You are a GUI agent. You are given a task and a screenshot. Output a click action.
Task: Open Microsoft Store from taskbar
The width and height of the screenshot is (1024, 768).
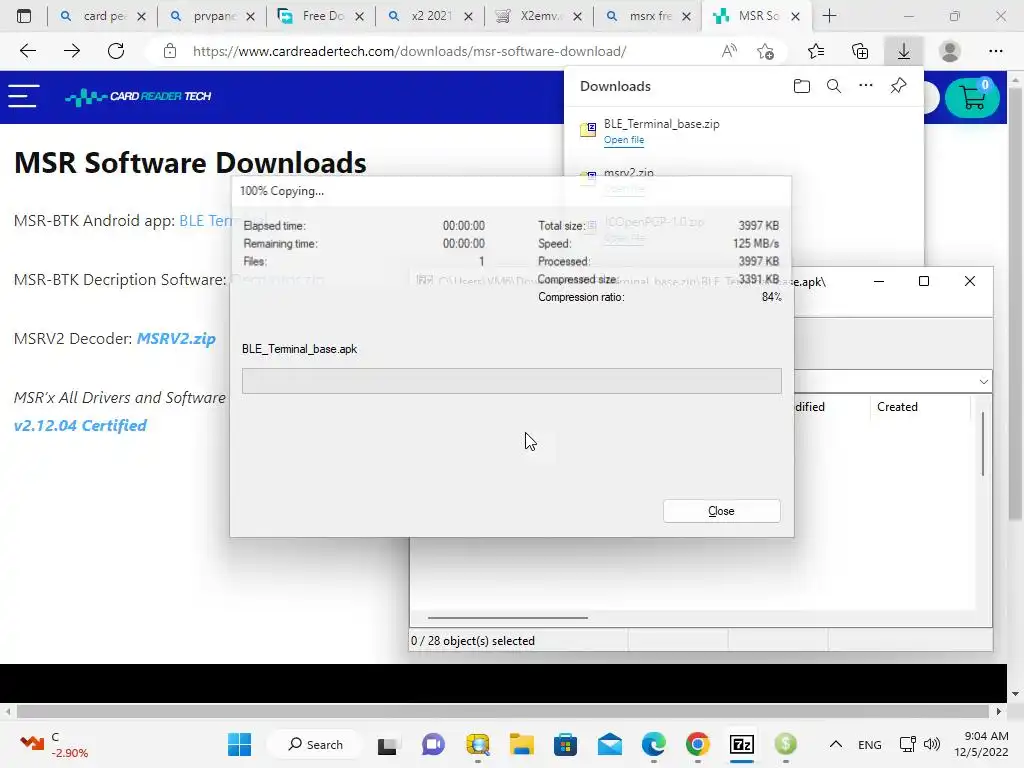pos(565,744)
